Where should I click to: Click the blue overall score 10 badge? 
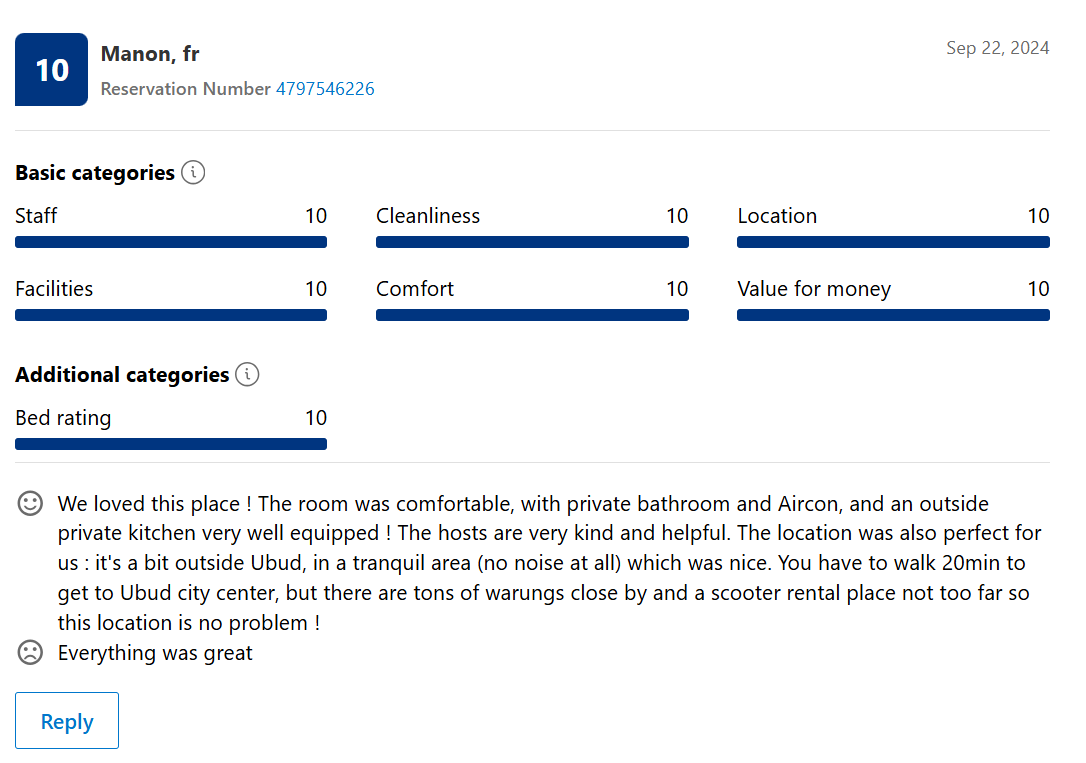[52, 70]
